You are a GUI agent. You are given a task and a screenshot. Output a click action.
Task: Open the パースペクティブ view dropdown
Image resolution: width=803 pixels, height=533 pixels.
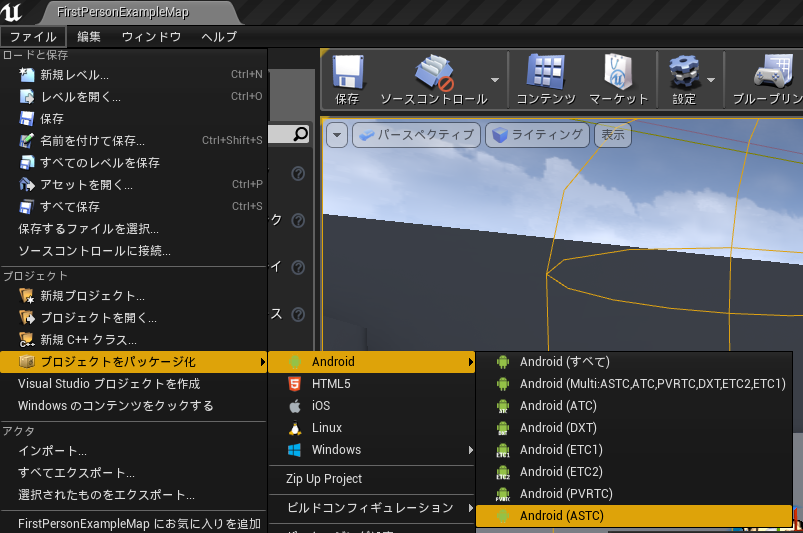416,135
